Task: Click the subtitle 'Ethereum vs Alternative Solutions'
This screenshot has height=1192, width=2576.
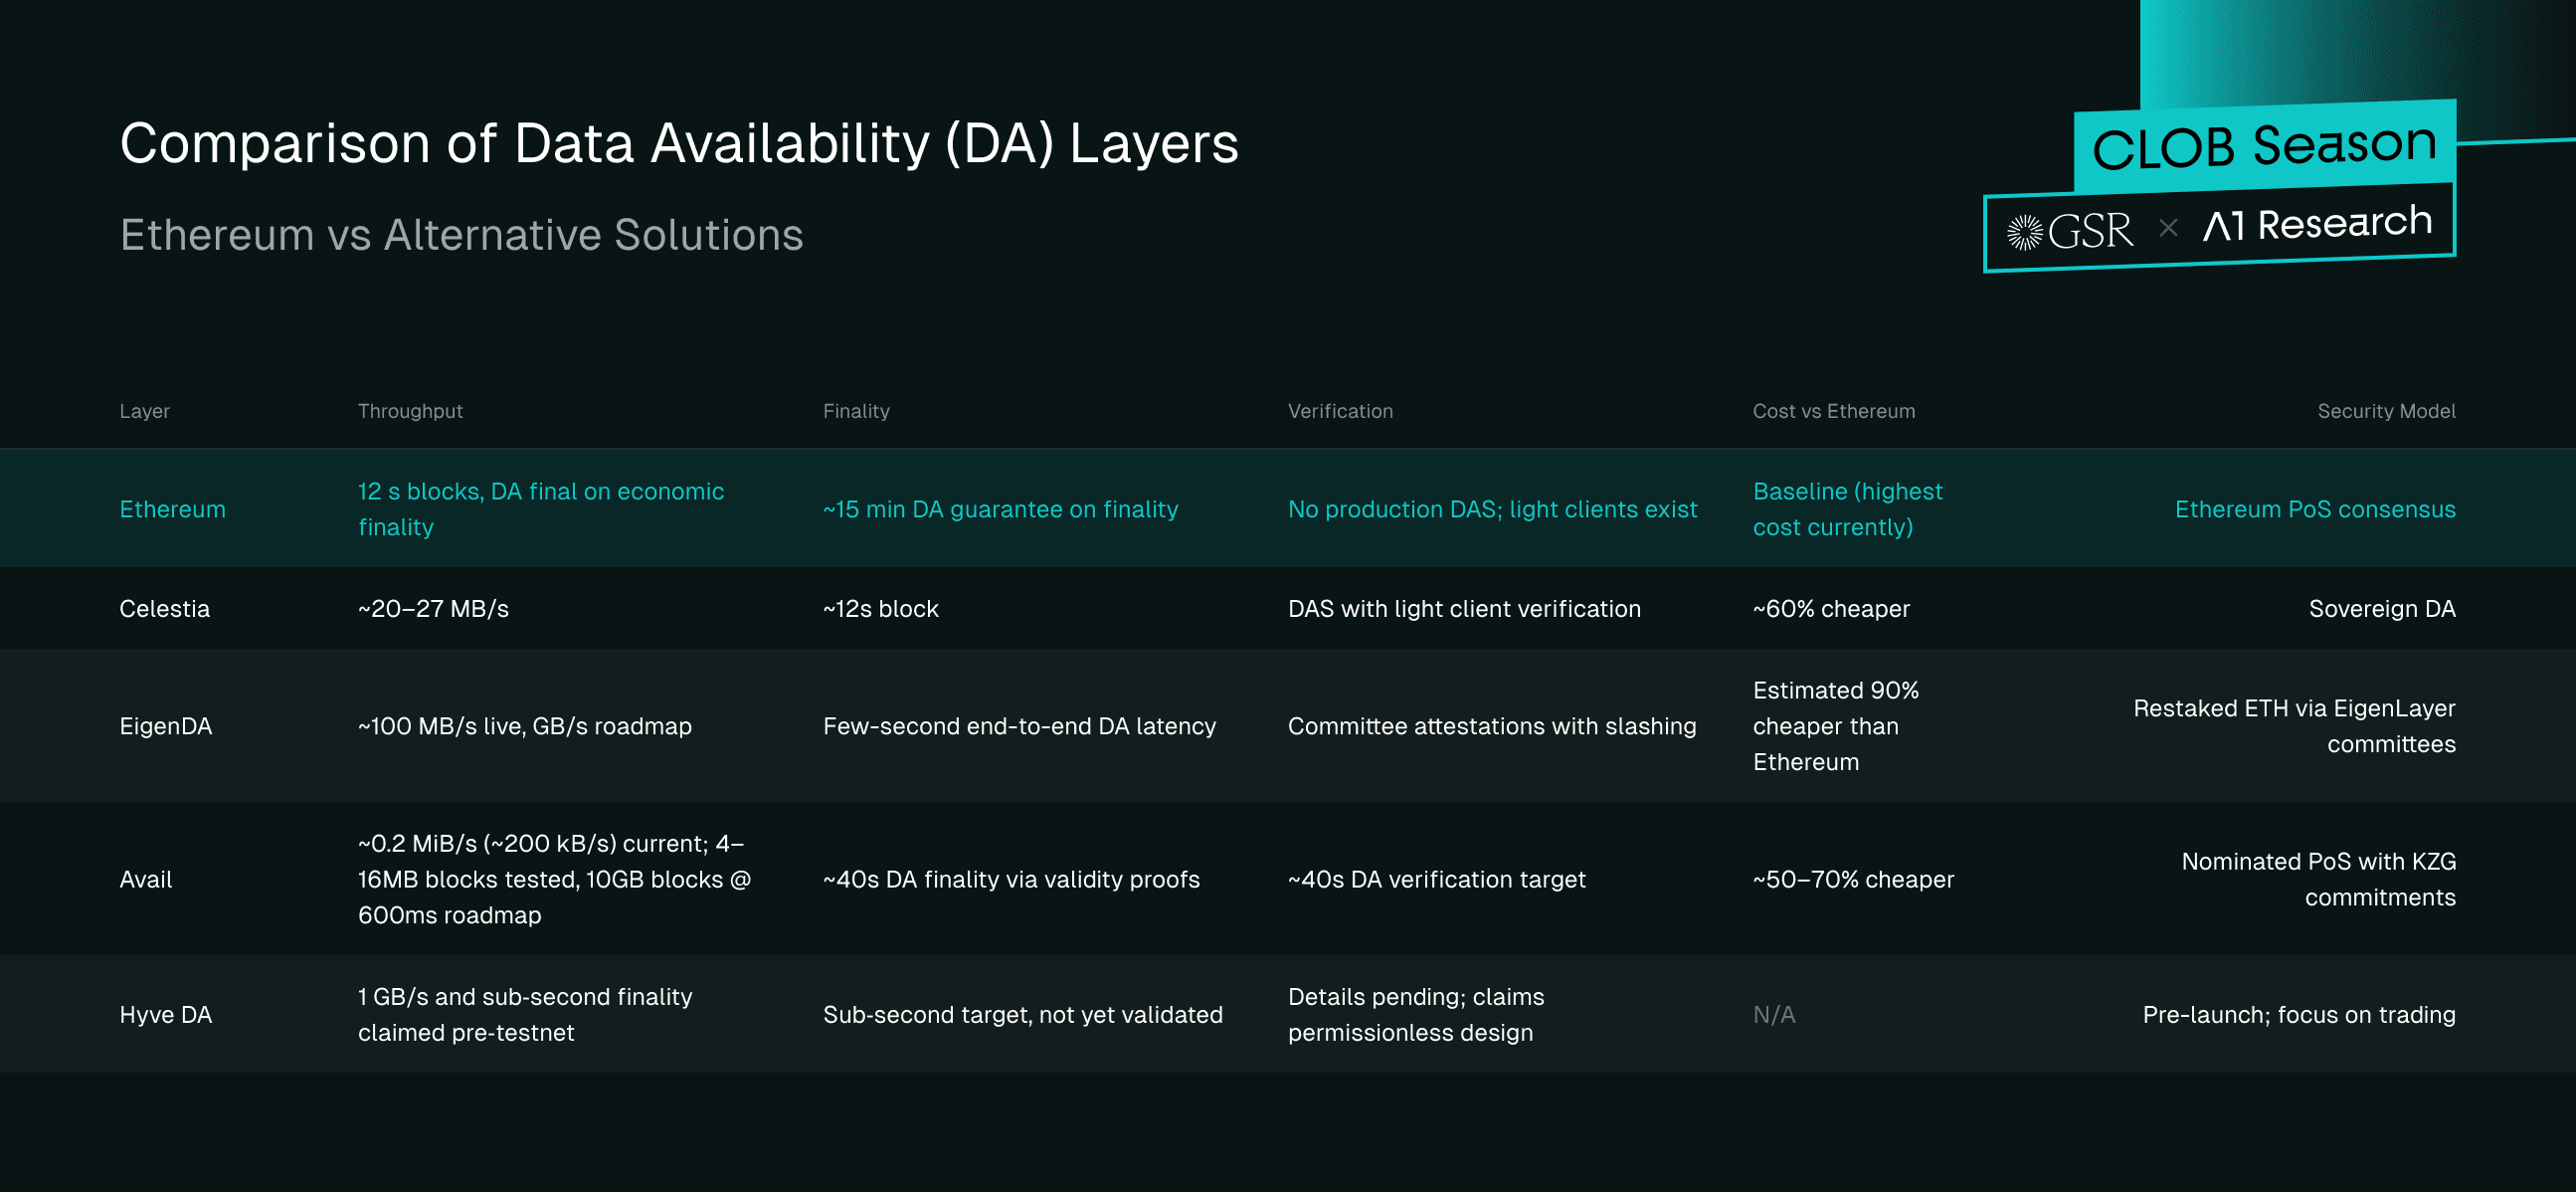Action: (x=461, y=235)
